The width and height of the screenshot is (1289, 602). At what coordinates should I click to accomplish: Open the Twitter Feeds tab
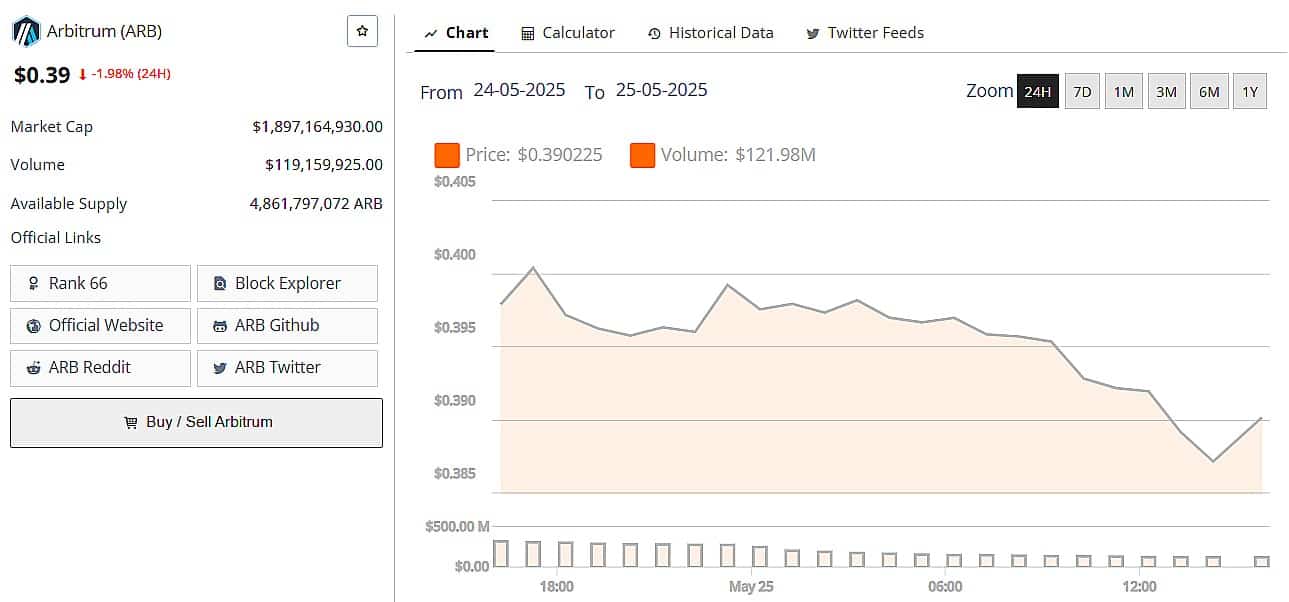tap(865, 33)
